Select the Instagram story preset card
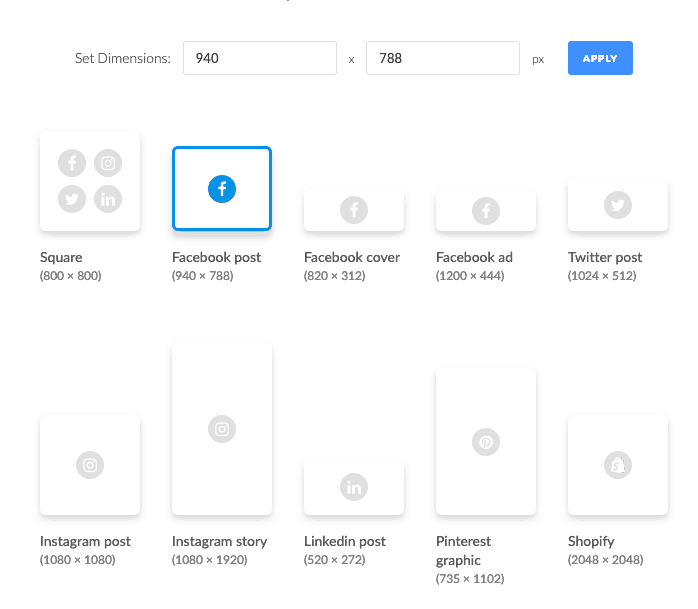 [222, 429]
